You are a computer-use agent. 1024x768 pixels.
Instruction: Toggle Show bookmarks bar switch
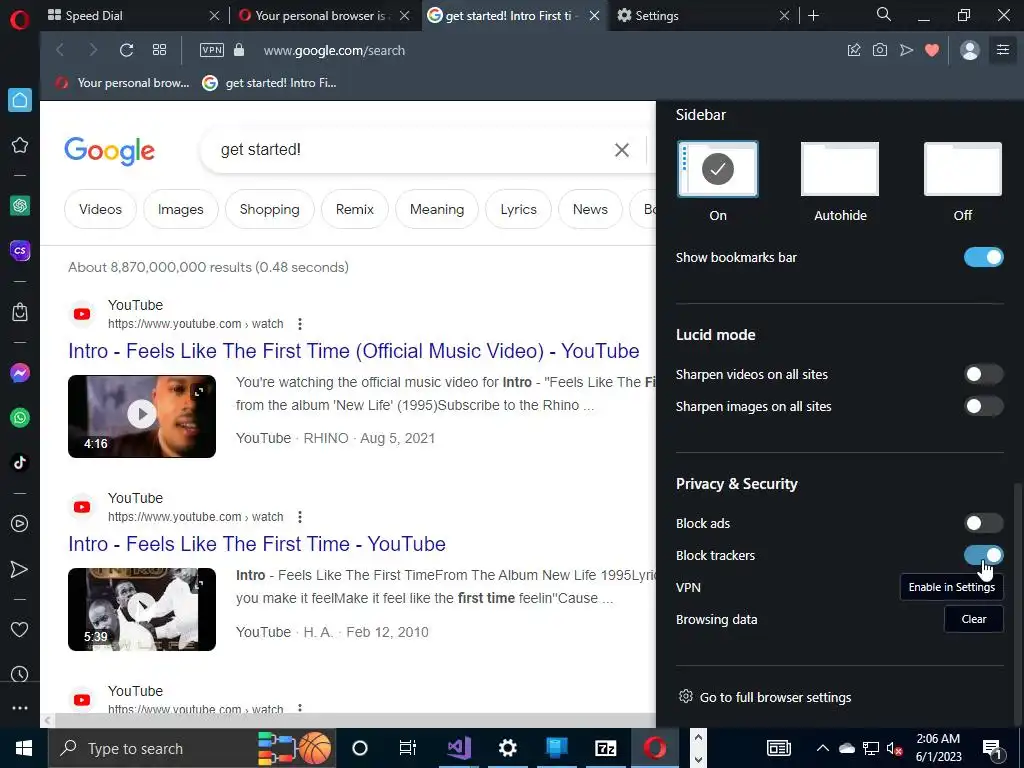pos(984,257)
